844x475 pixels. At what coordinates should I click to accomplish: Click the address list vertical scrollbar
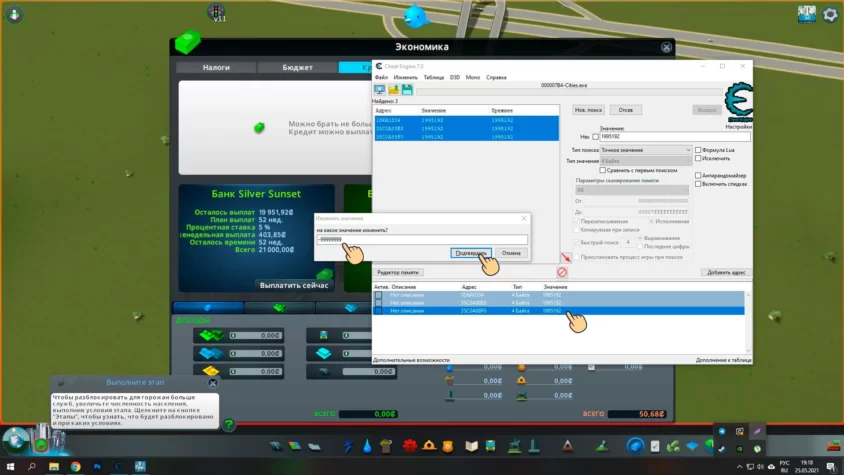click(748, 322)
